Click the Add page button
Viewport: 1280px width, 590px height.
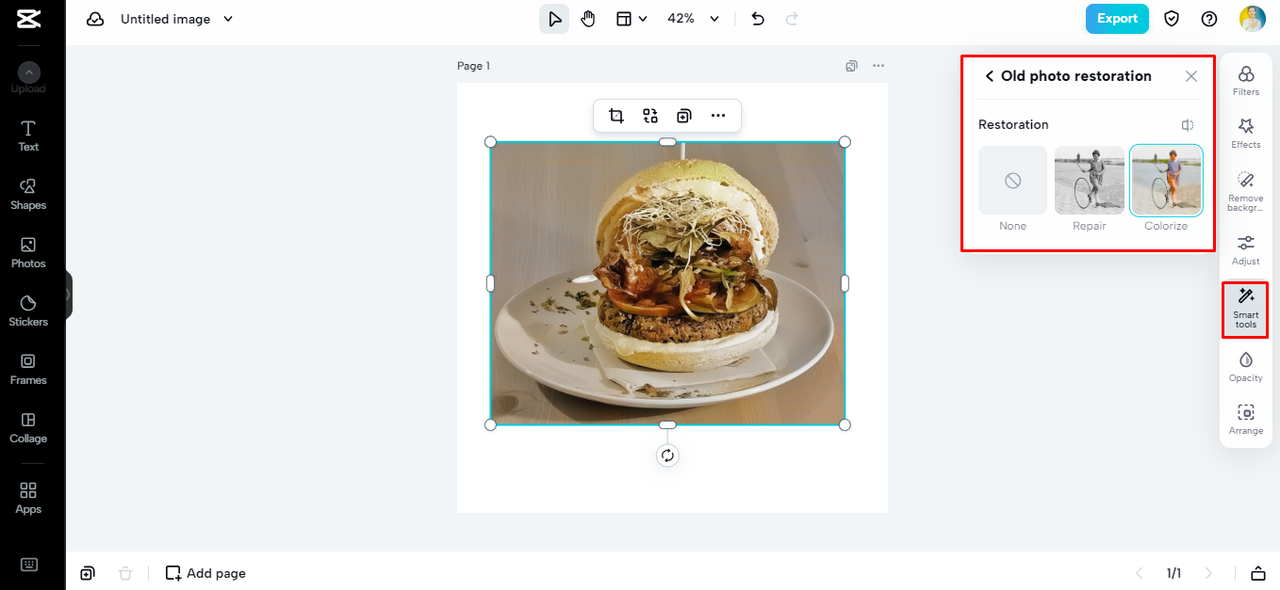(x=205, y=573)
